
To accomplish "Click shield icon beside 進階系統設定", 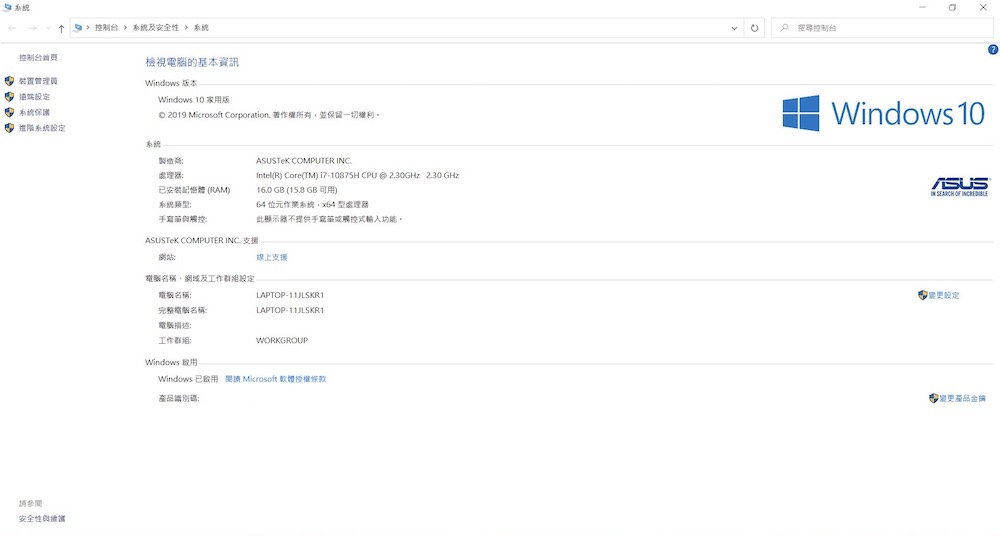I will (x=10, y=128).
